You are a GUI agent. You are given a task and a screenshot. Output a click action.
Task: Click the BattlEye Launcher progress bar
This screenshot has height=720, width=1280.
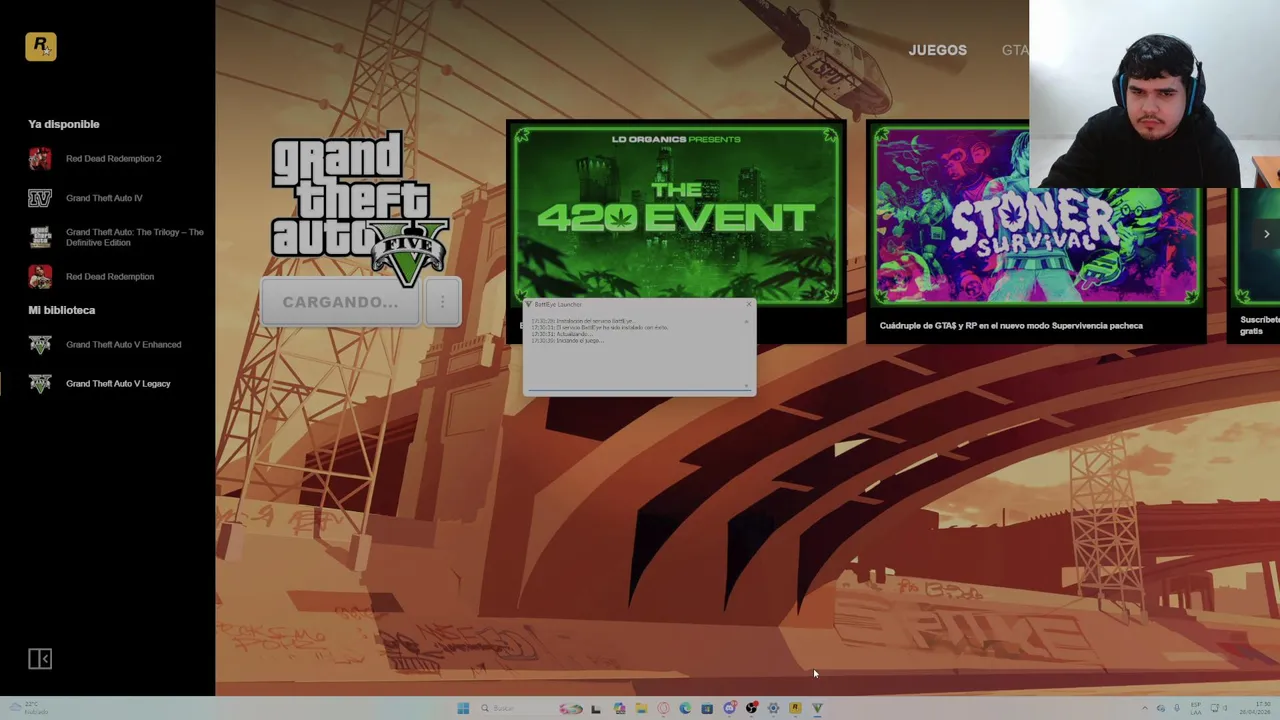[x=639, y=388]
